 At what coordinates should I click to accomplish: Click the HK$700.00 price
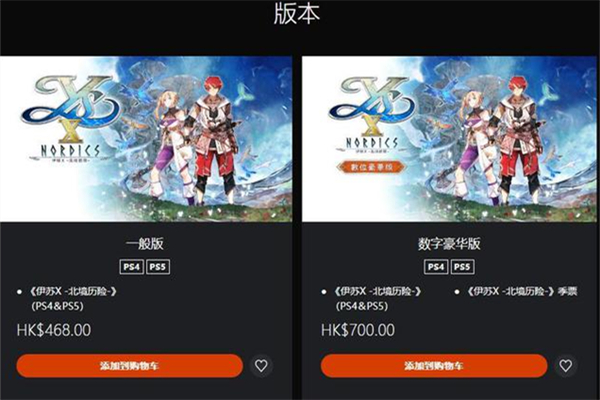click(358, 330)
